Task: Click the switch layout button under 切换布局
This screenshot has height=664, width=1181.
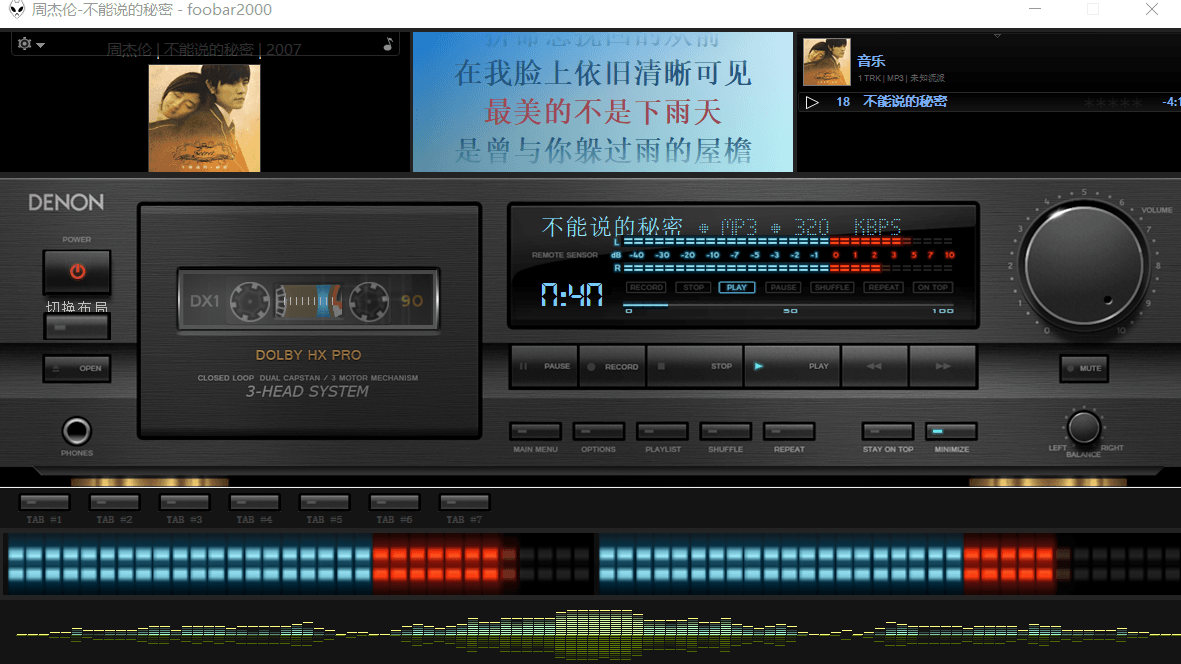Action: [77, 327]
